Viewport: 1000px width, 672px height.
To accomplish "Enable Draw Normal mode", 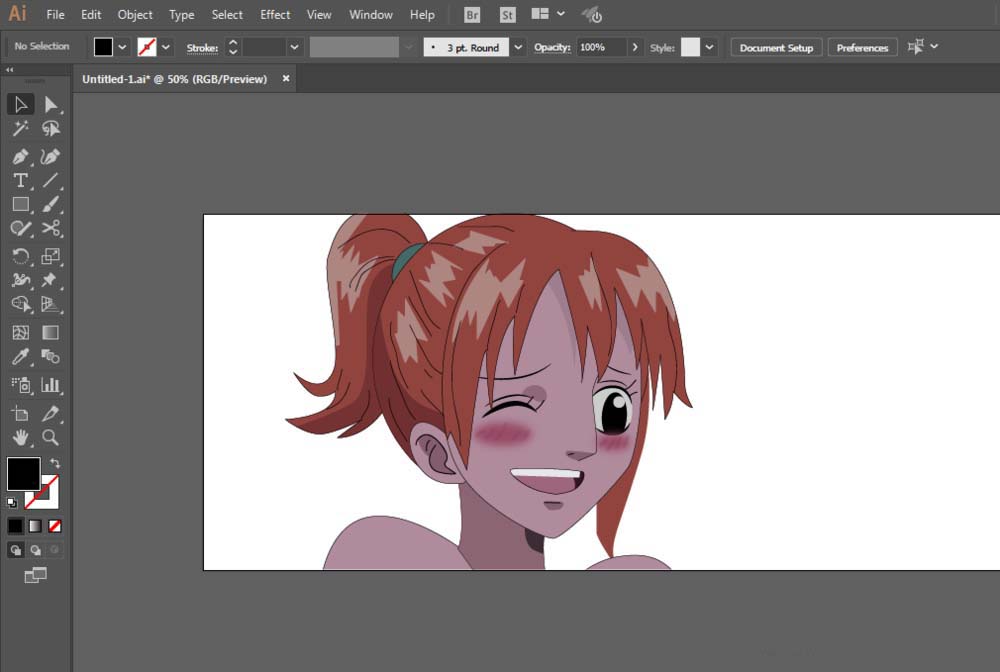I will point(15,550).
